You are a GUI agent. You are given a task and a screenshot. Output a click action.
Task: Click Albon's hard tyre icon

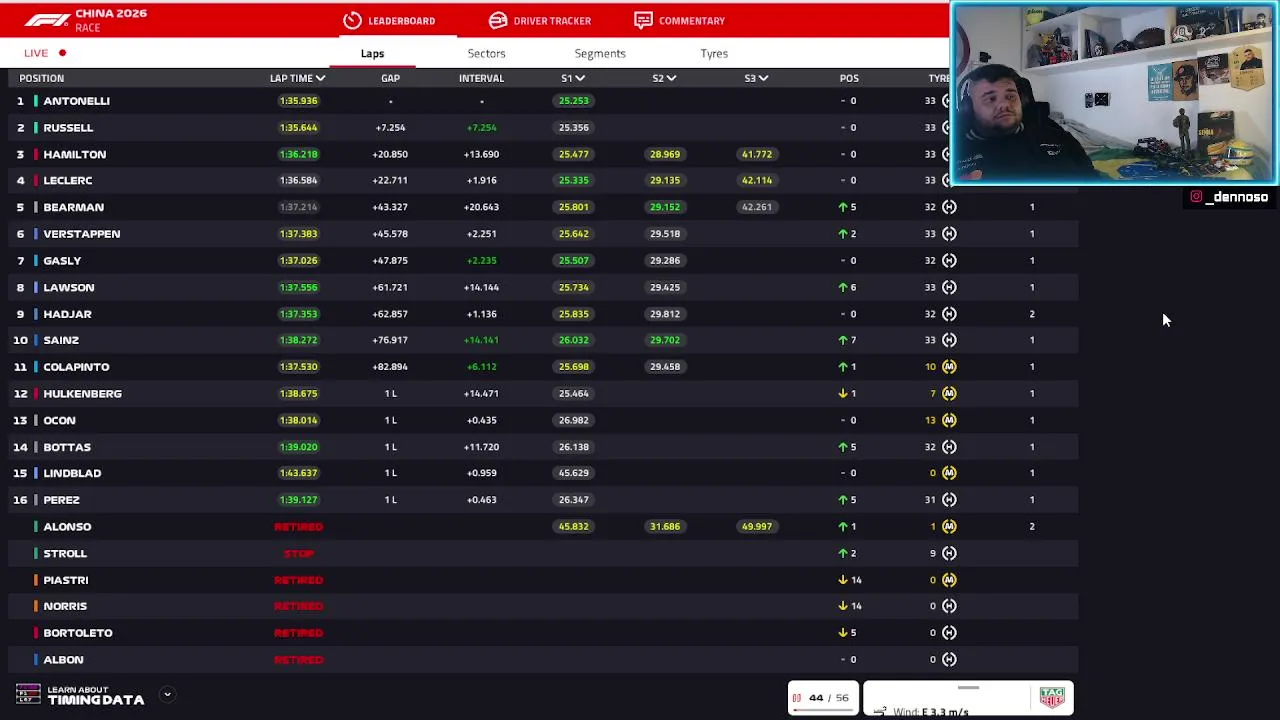949,659
